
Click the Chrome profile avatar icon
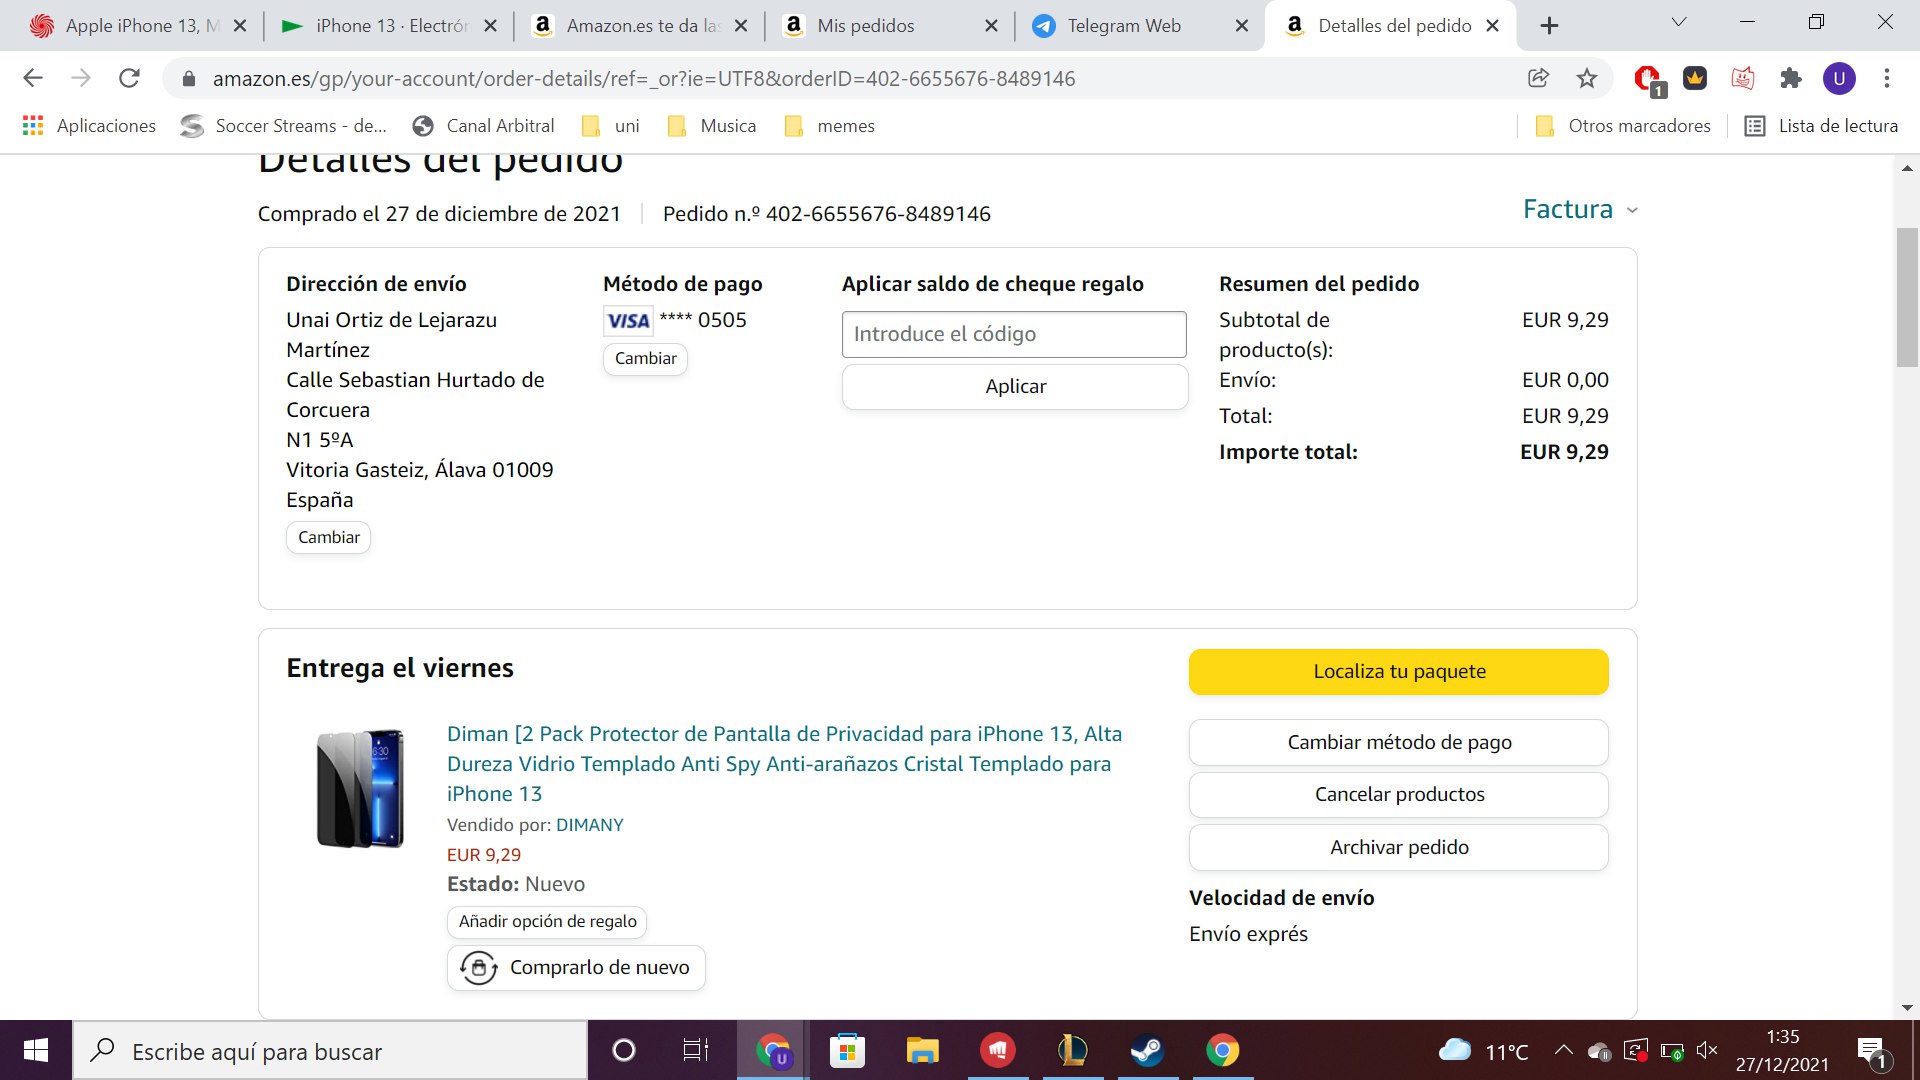click(1839, 78)
